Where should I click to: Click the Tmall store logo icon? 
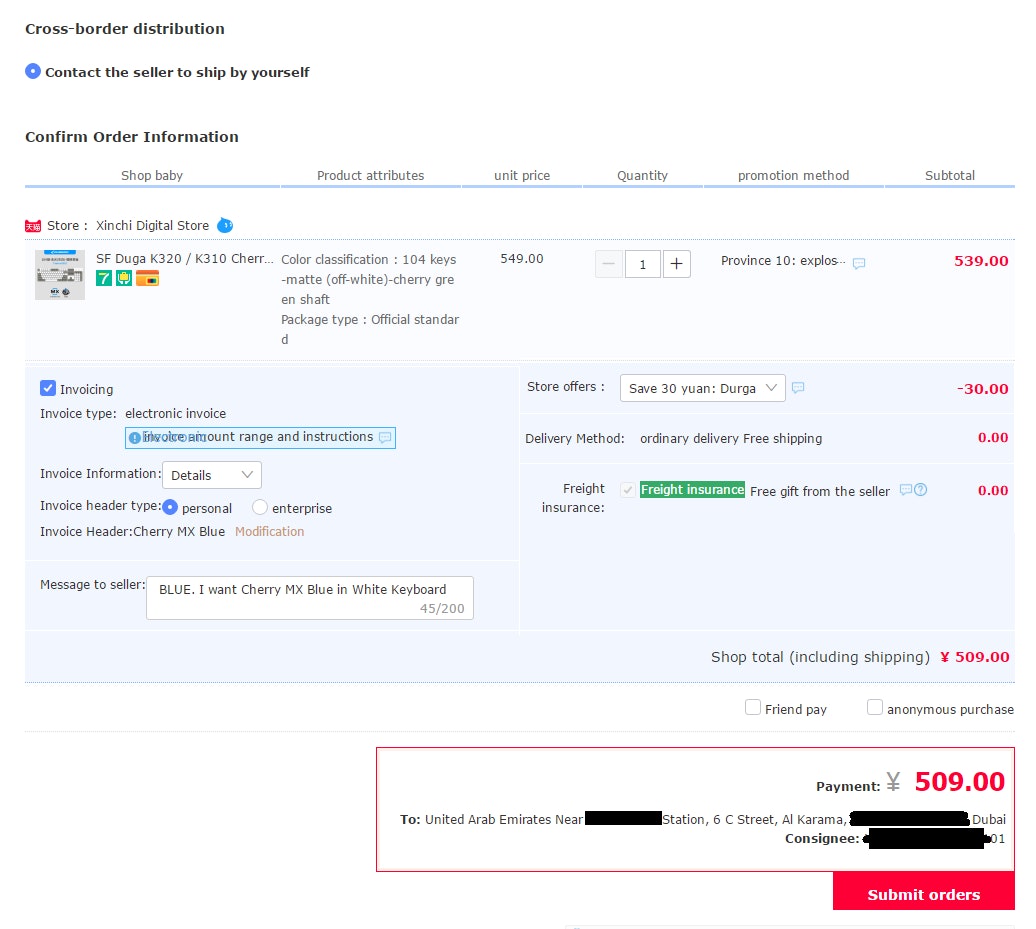(33, 226)
